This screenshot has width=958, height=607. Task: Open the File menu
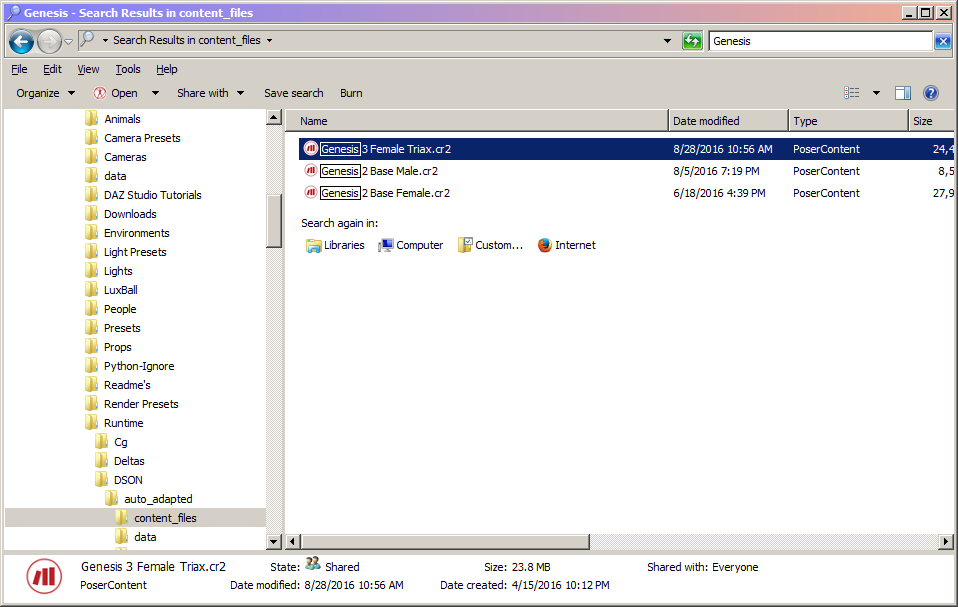tap(19, 69)
